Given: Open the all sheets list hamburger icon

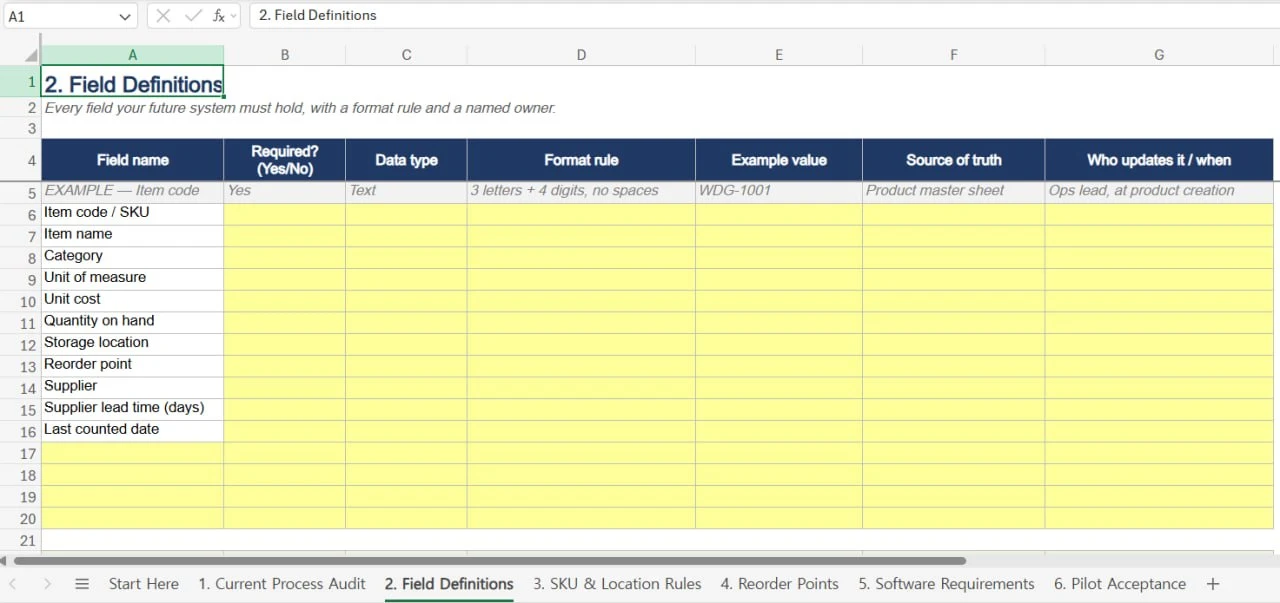Looking at the screenshot, I should tap(82, 584).
